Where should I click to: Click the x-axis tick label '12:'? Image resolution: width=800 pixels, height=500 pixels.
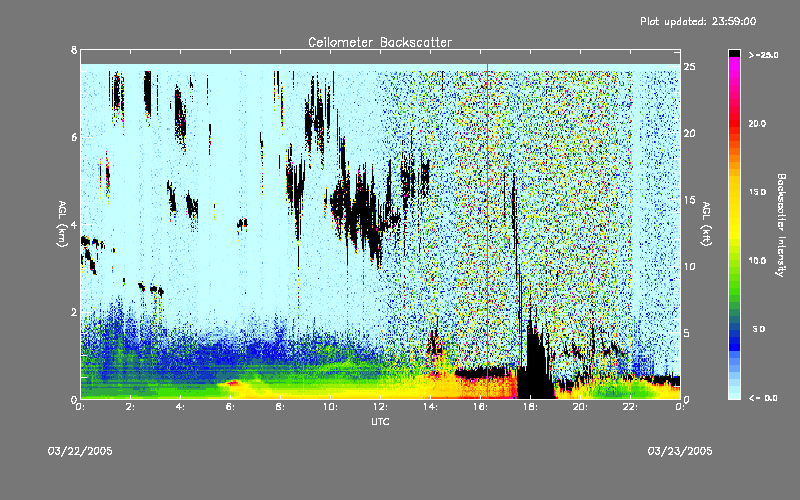click(380, 407)
